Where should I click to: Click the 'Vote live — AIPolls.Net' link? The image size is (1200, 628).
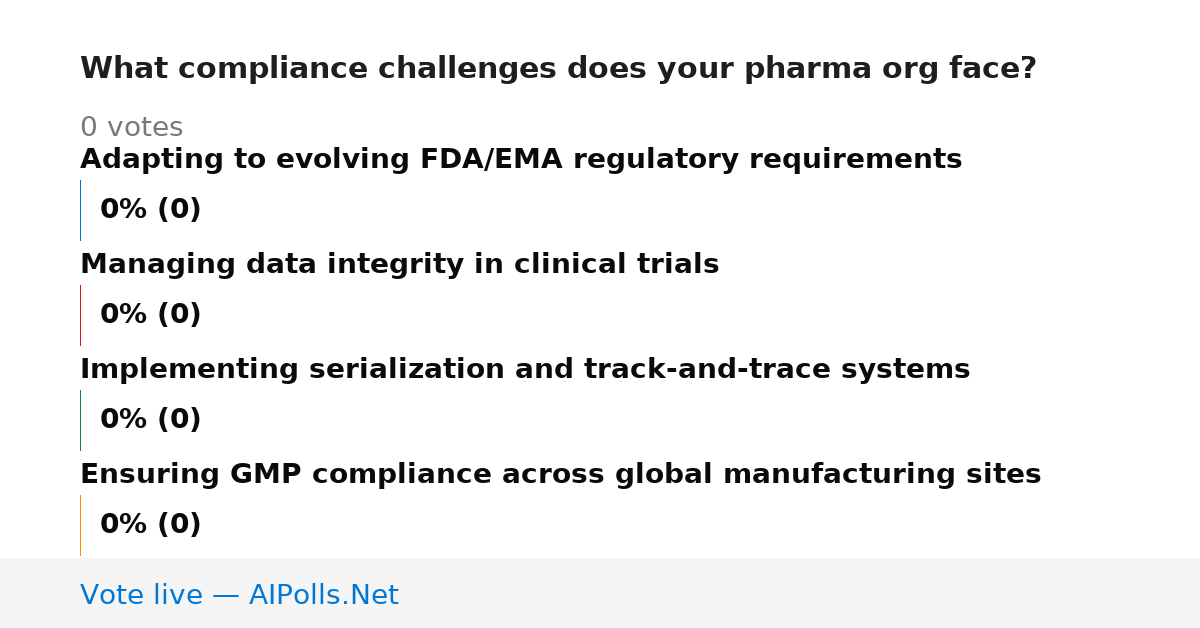[239, 595]
